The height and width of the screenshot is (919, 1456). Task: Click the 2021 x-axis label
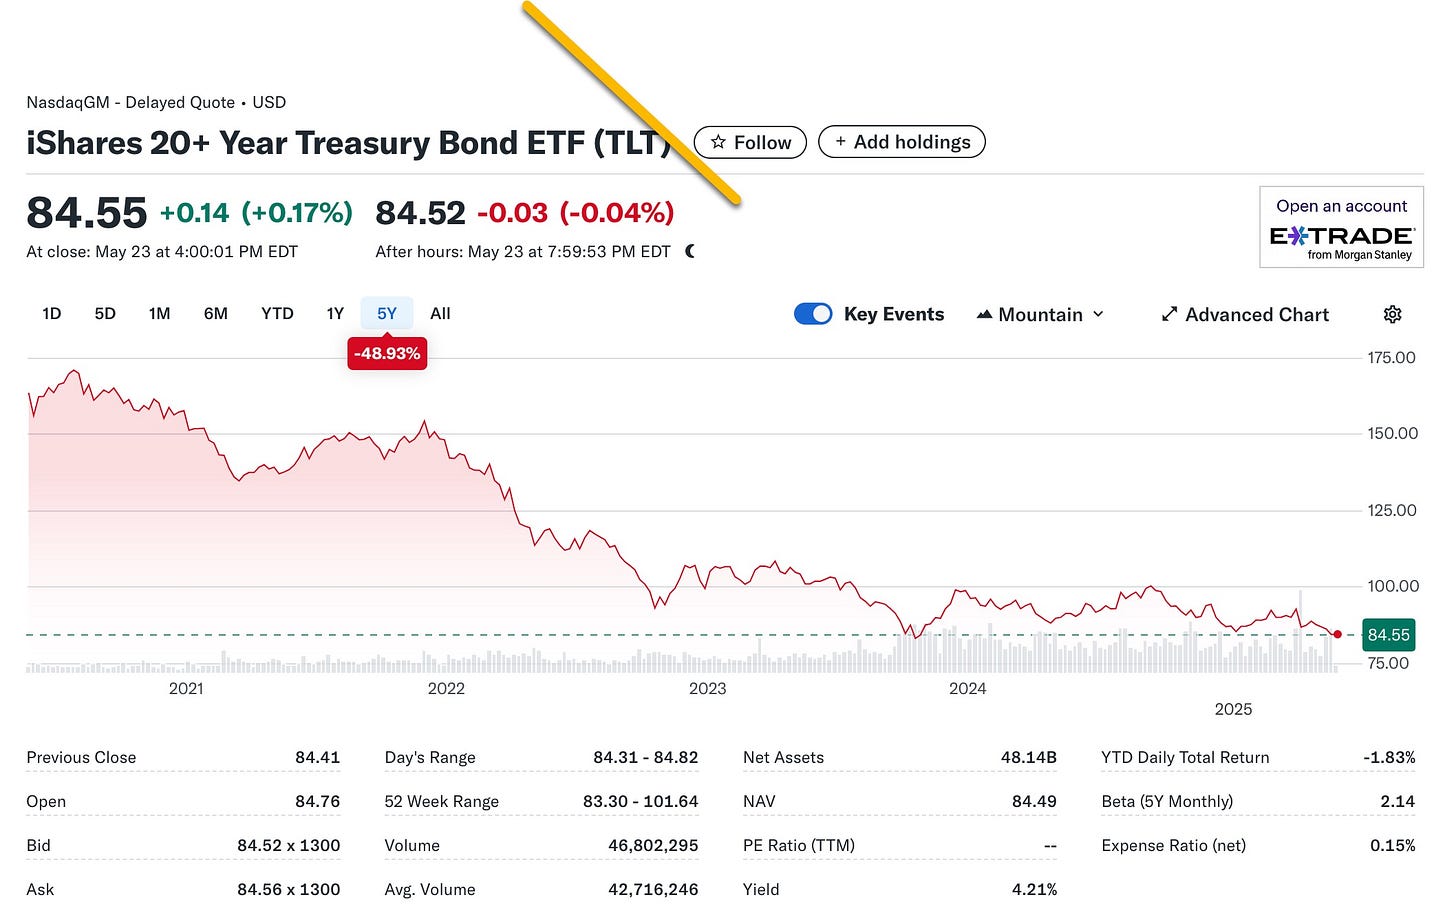tap(186, 689)
